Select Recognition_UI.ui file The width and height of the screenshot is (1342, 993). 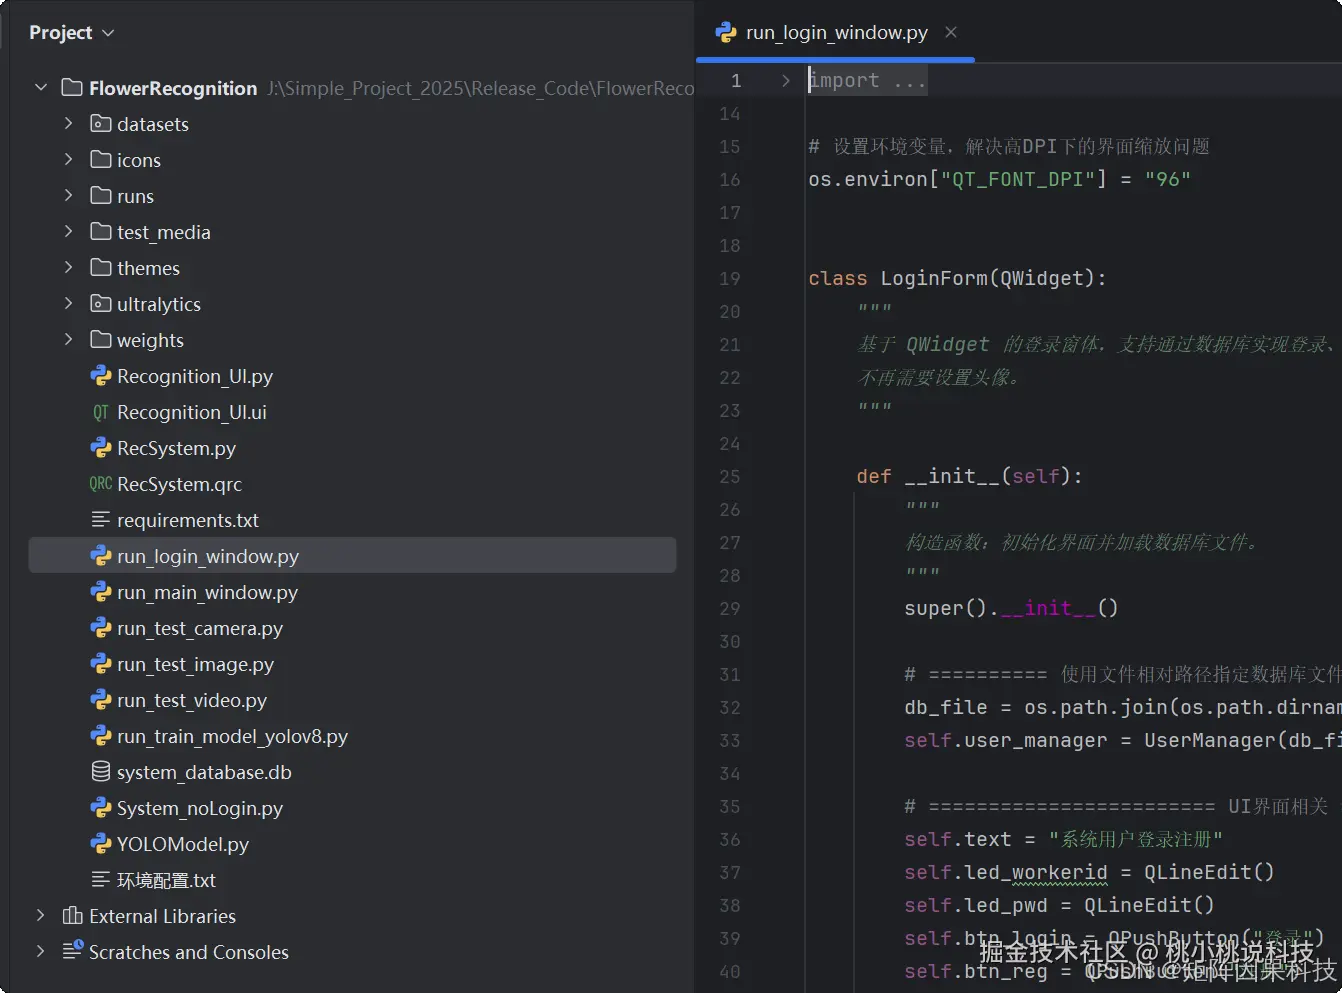click(191, 412)
